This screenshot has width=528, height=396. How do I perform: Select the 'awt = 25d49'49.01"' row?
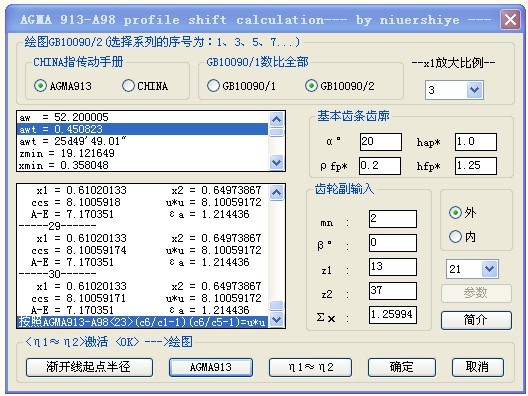tap(143, 141)
